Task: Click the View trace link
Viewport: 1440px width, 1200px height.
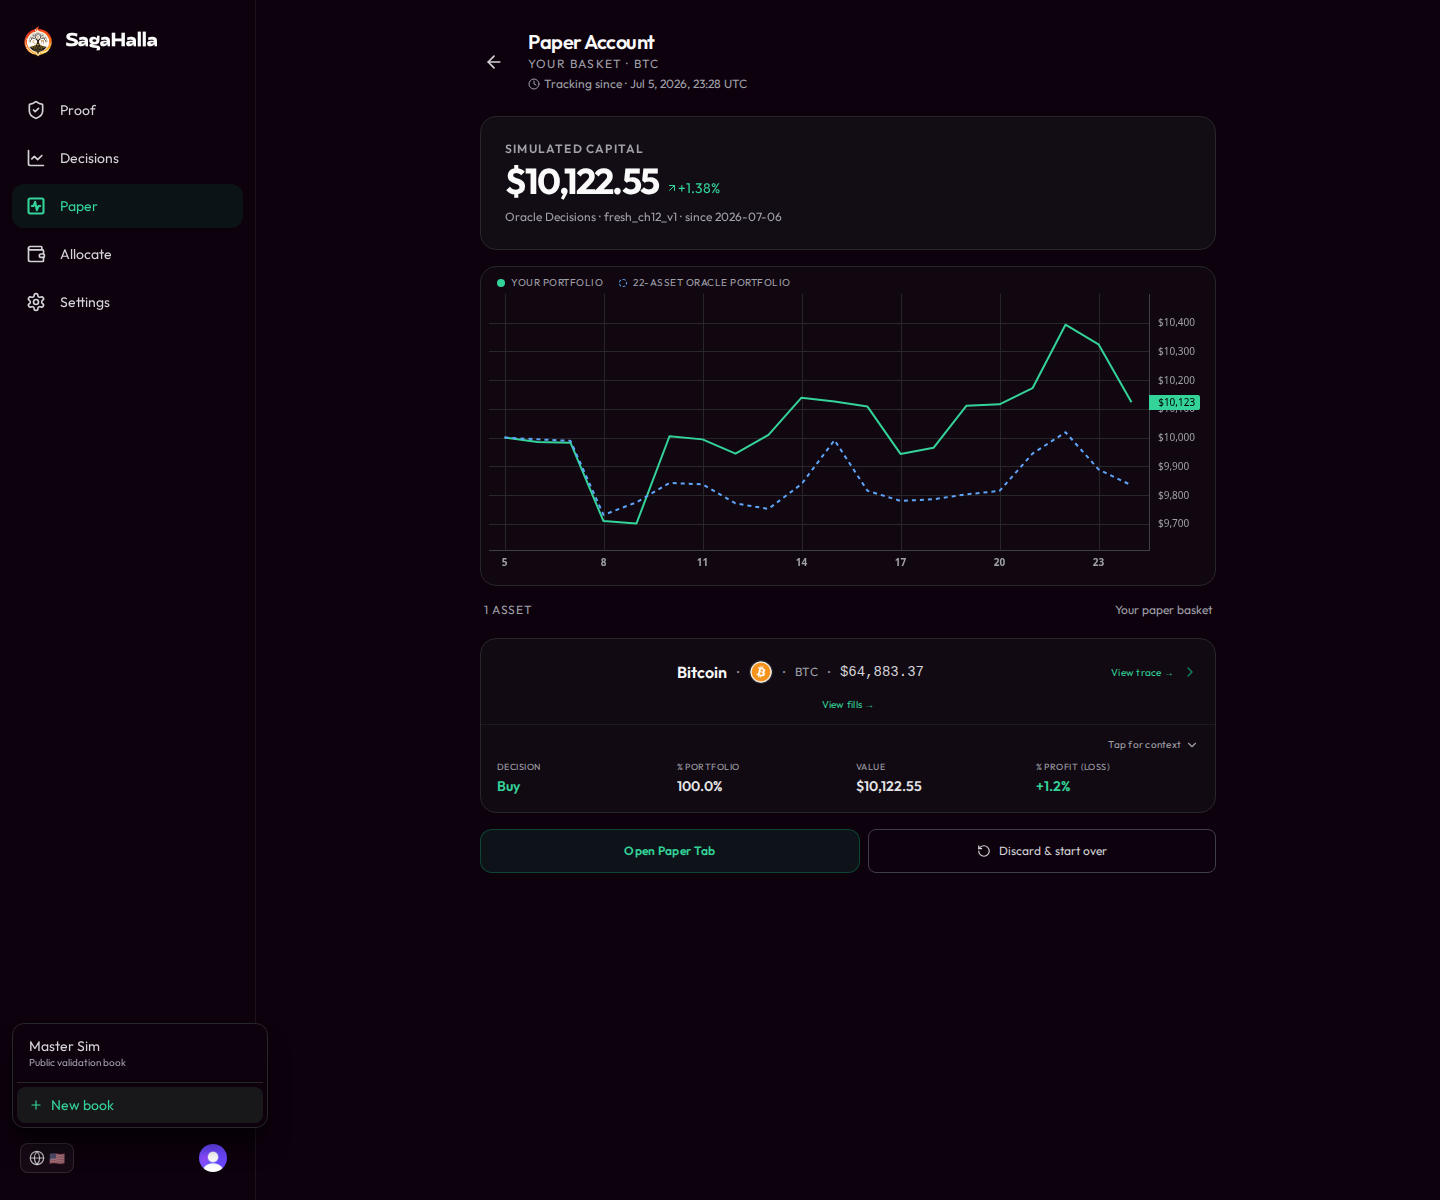Action: [1141, 673]
